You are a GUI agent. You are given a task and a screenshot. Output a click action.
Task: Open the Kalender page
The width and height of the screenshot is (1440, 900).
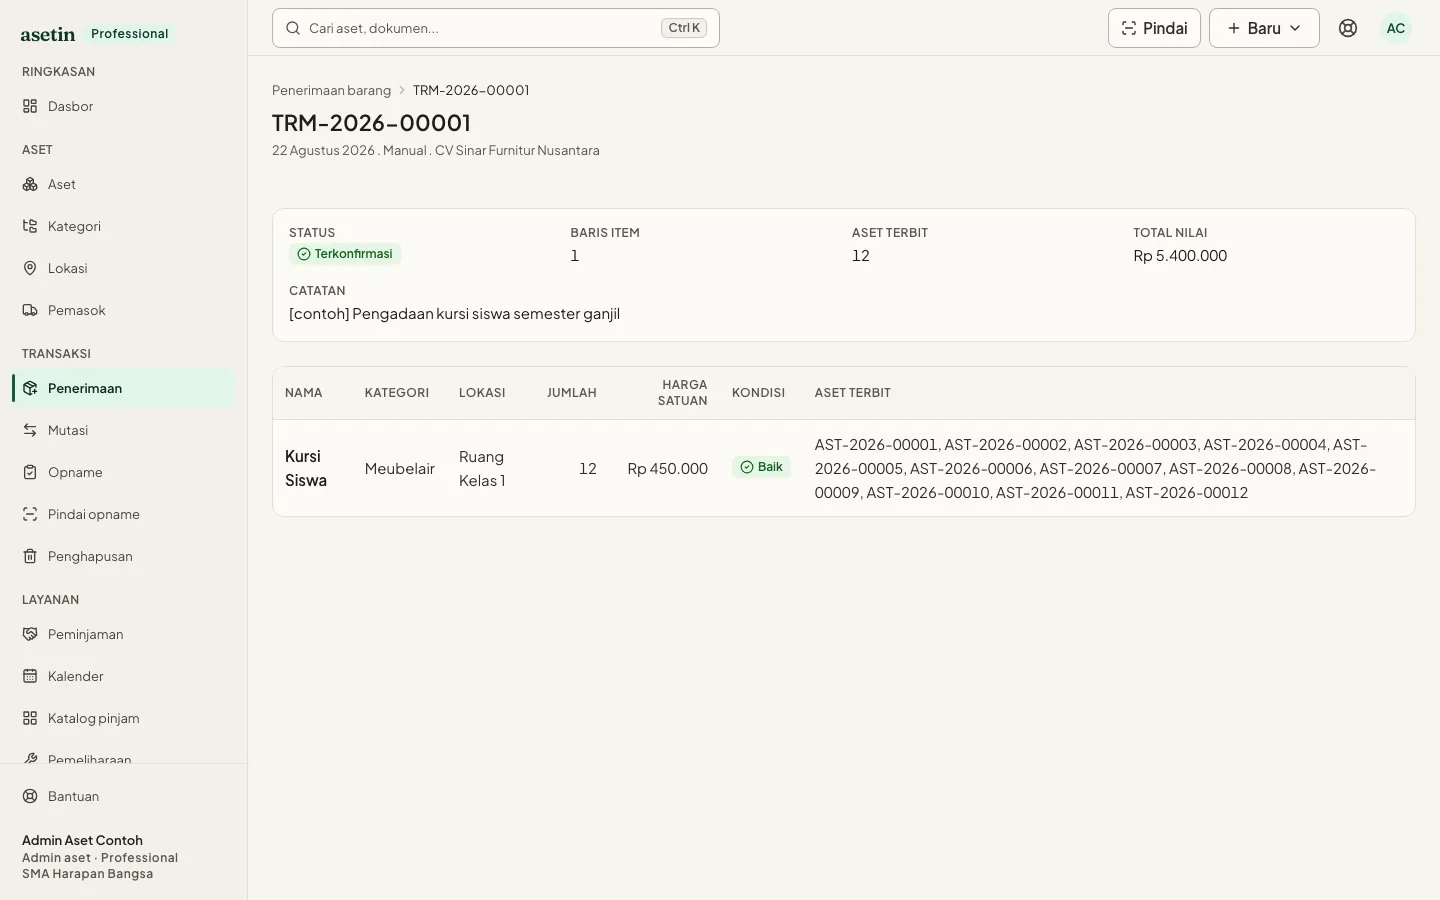[x=123, y=676]
